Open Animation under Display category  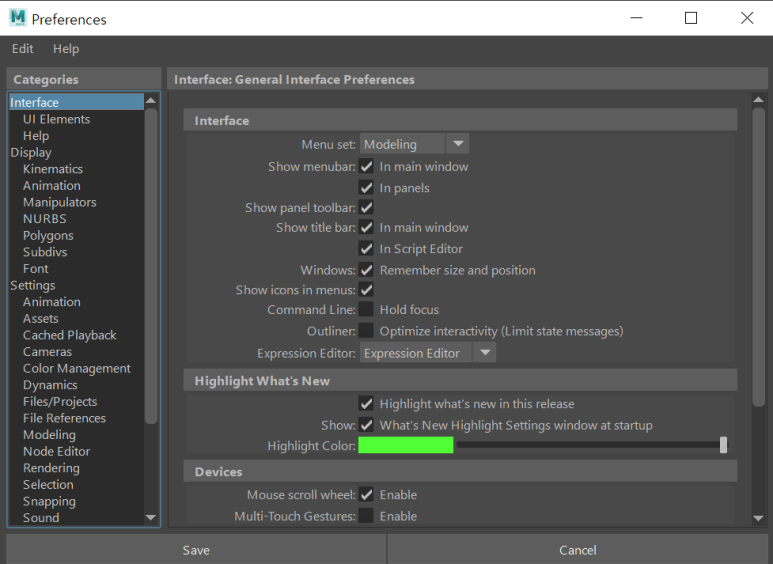click(x=52, y=185)
